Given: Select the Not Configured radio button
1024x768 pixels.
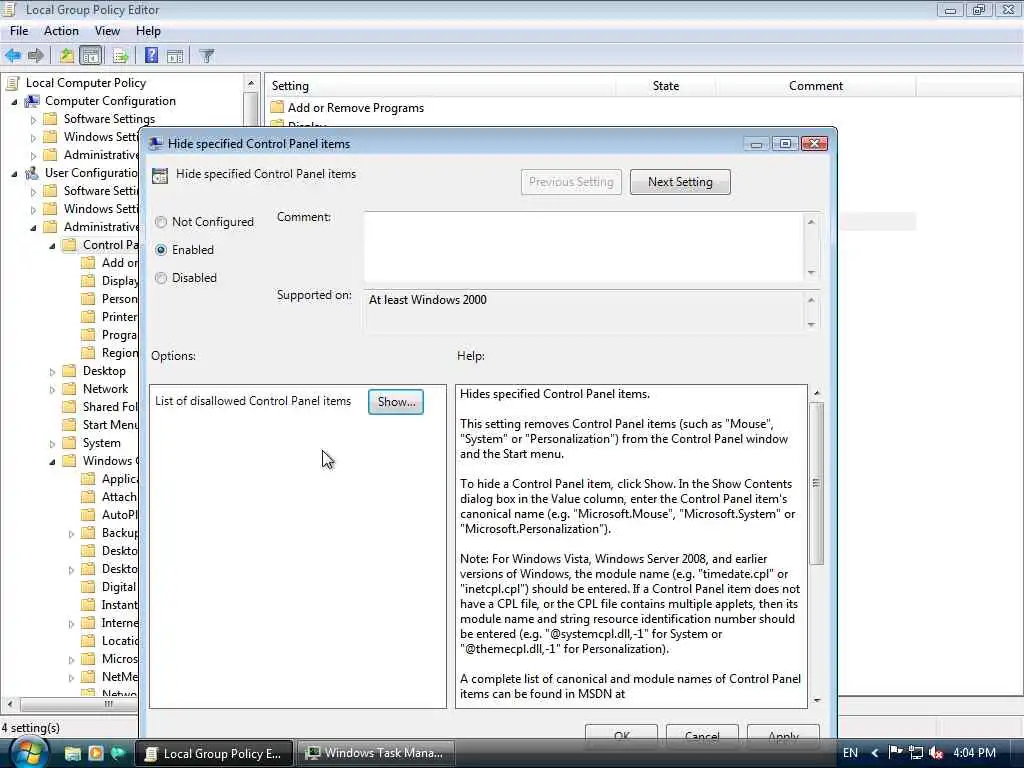Looking at the screenshot, I should coord(161,222).
